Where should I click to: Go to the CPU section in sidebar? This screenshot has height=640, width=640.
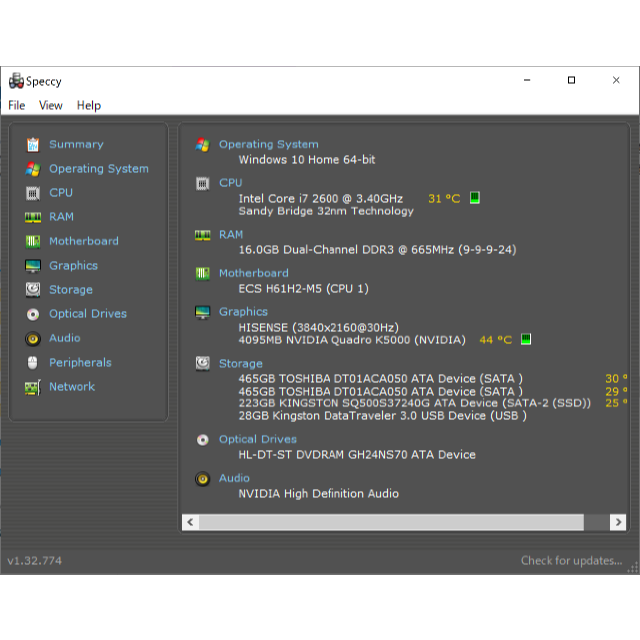(x=61, y=193)
